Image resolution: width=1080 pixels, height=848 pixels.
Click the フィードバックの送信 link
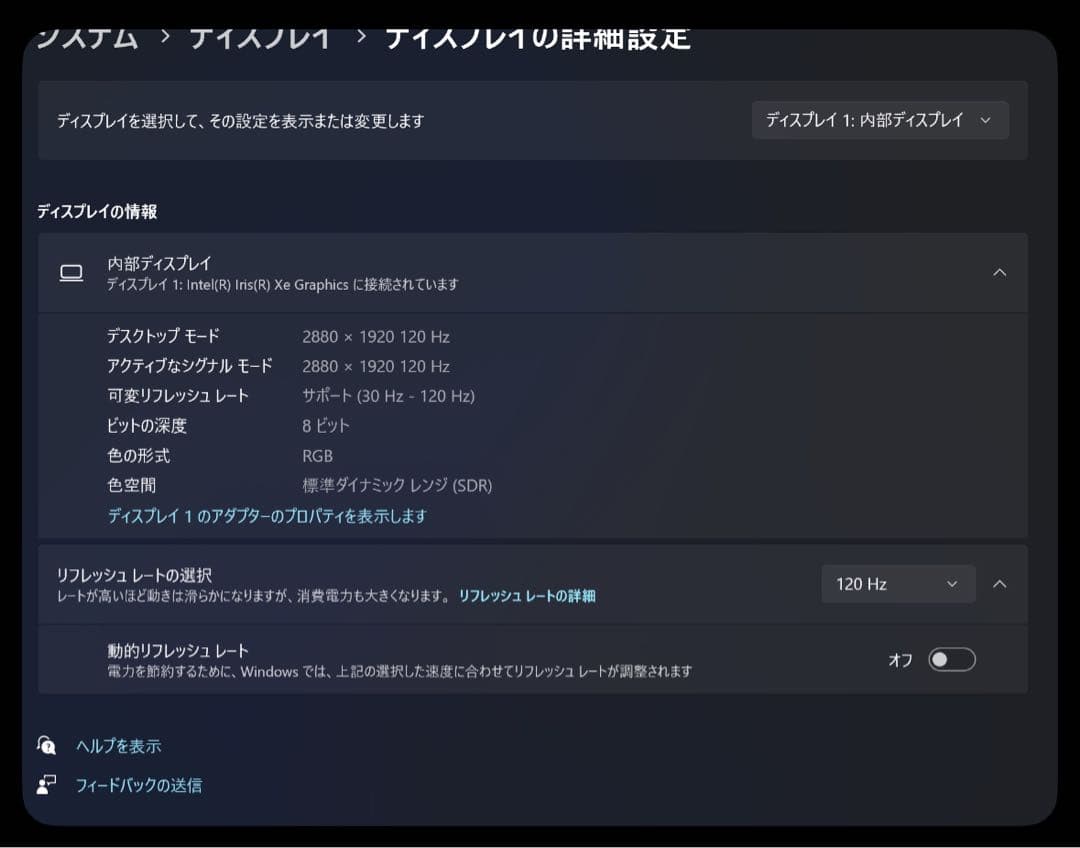point(140,785)
